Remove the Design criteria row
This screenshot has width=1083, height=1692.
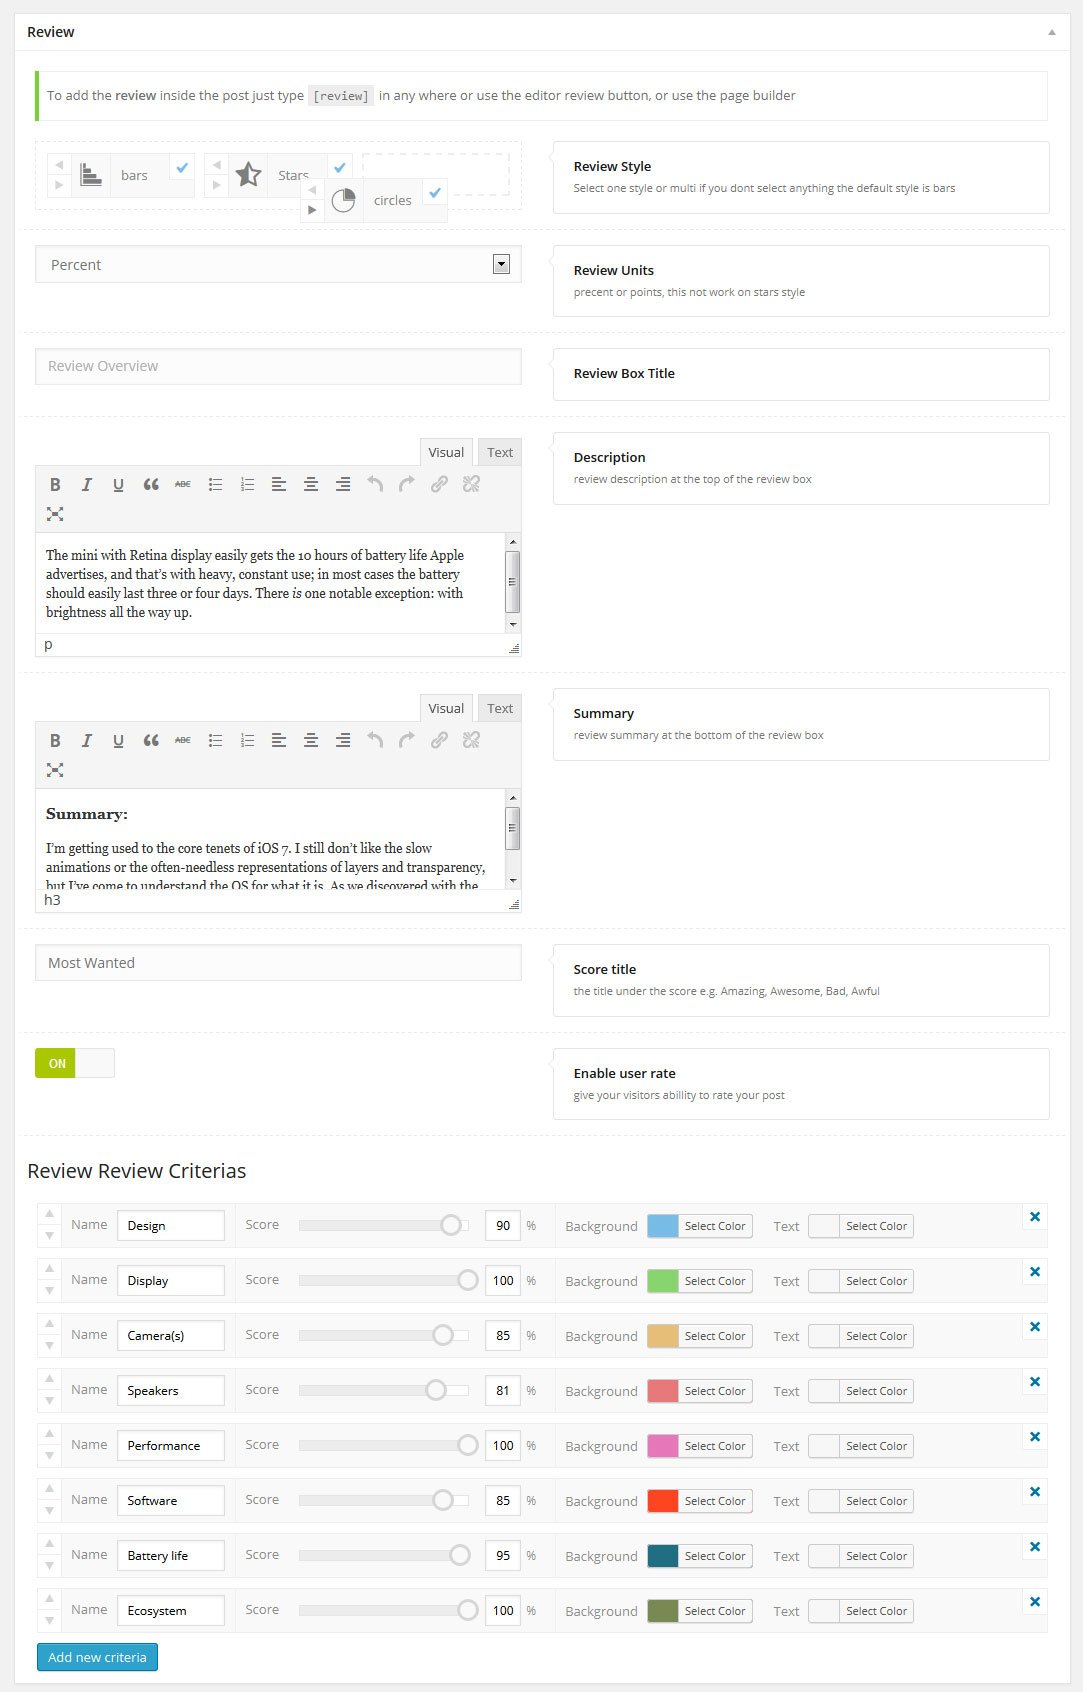coord(1035,1217)
